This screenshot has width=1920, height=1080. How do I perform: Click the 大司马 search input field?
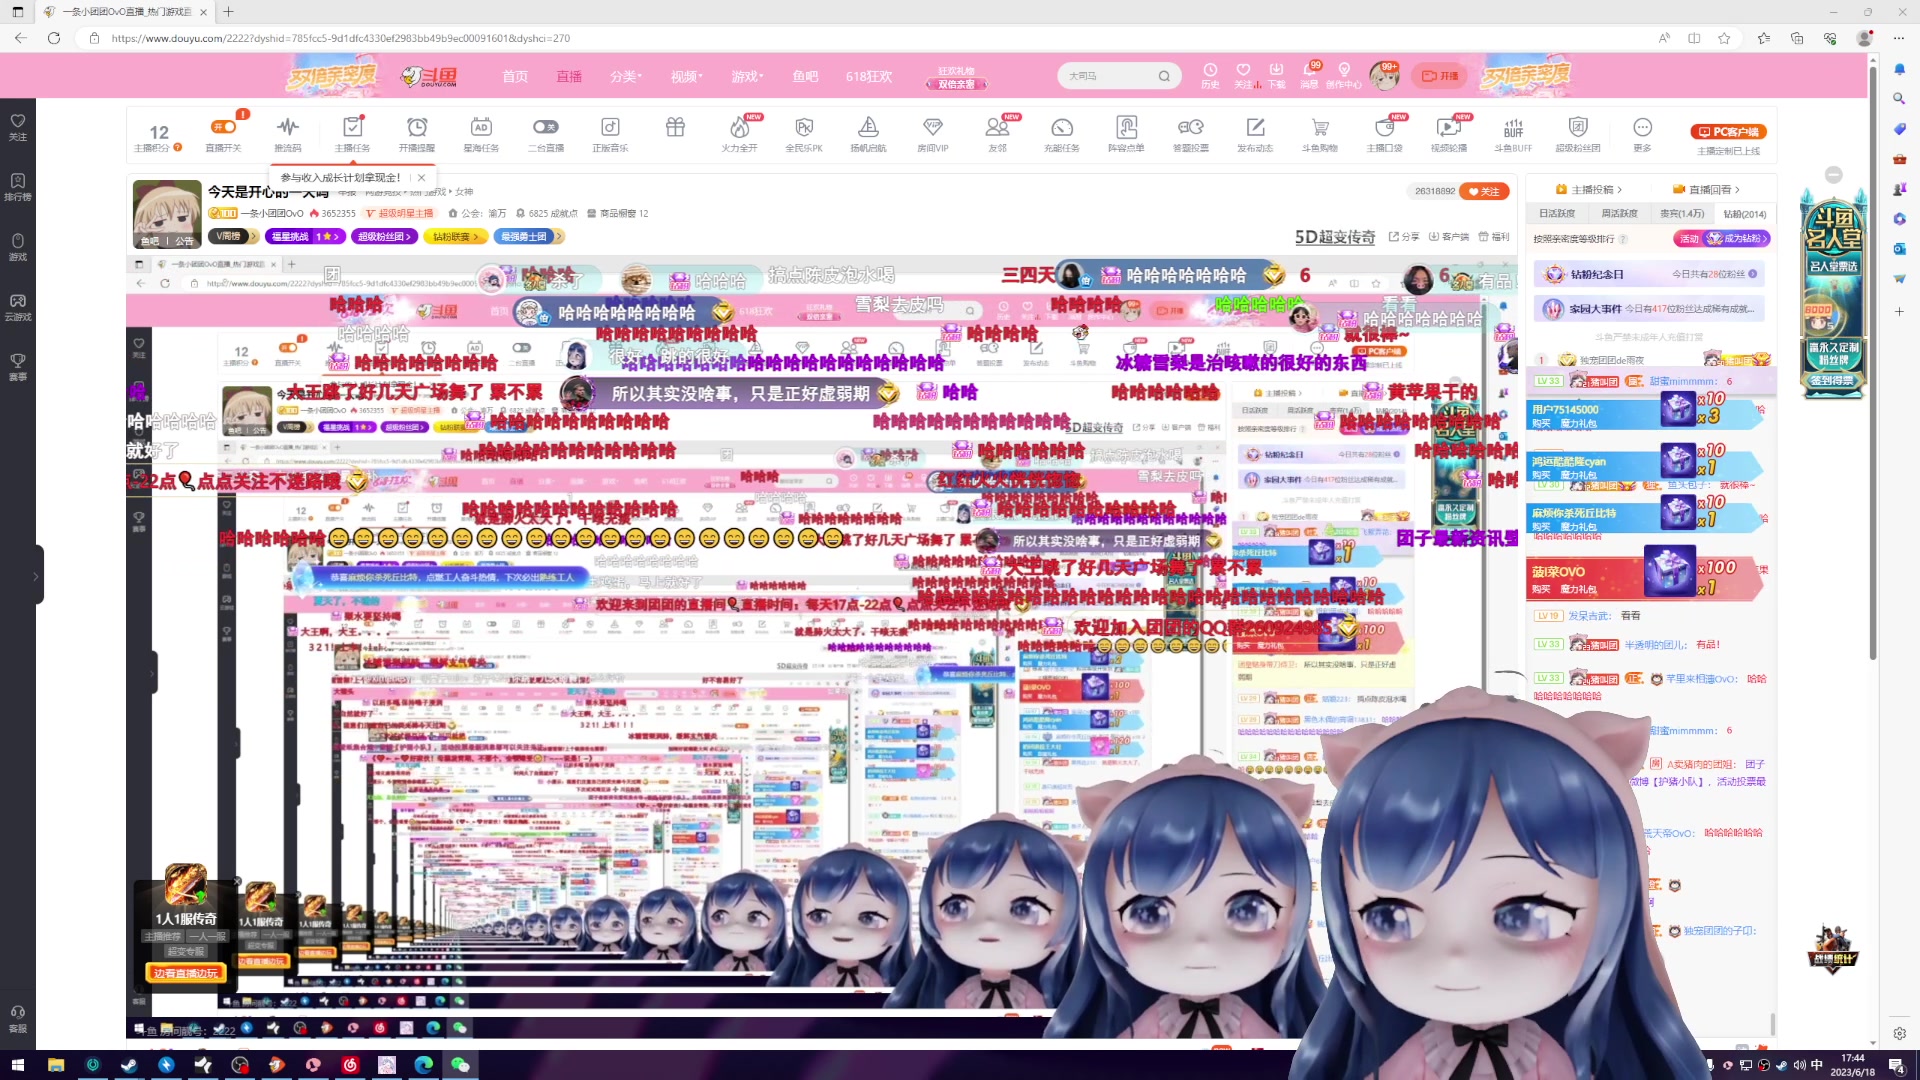click(x=1108, y=76)
